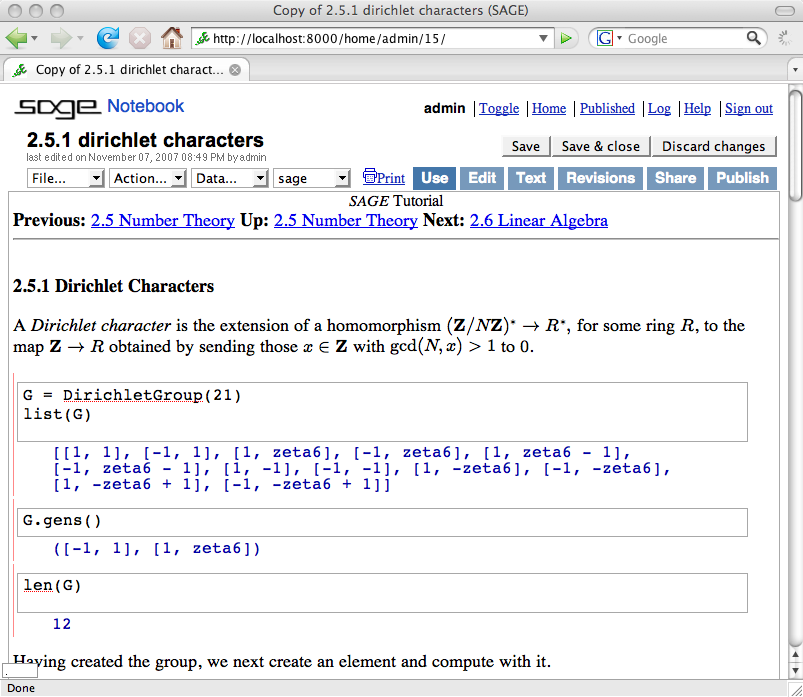The image size is (803, 697).
Task: Open the Home link
Action: (549, 109)
